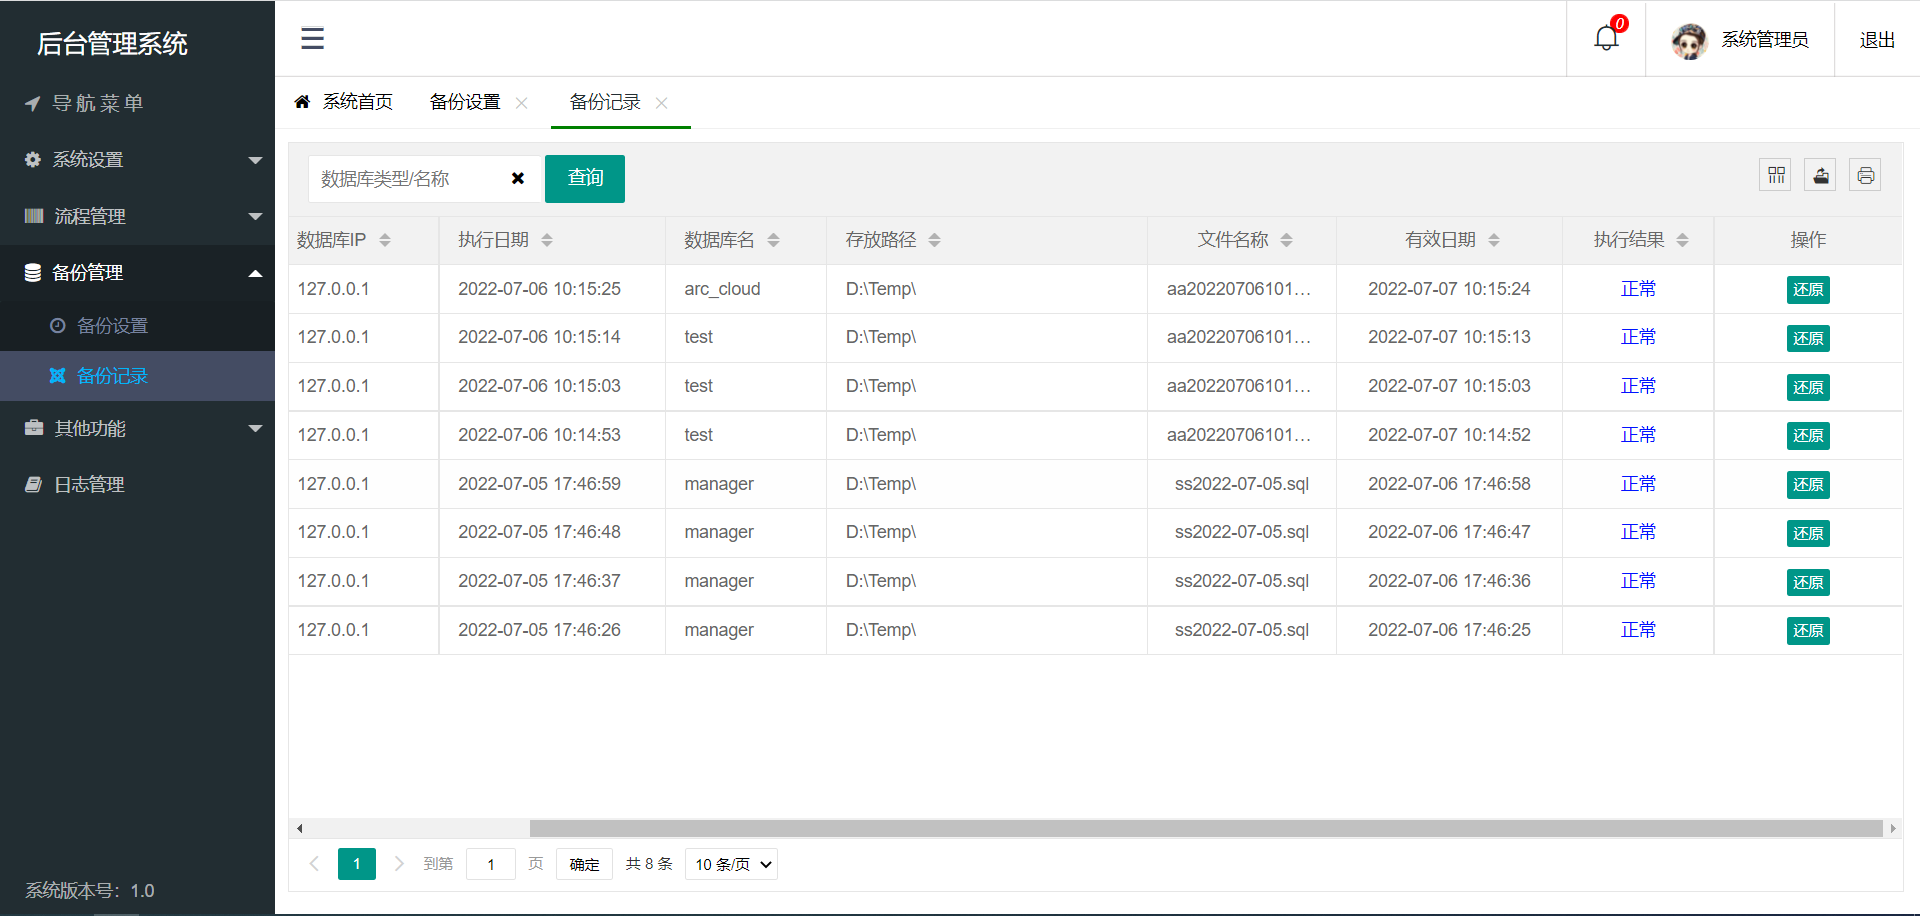
Task: Click the notification bell icon
Action: [x=1605, y=36]
